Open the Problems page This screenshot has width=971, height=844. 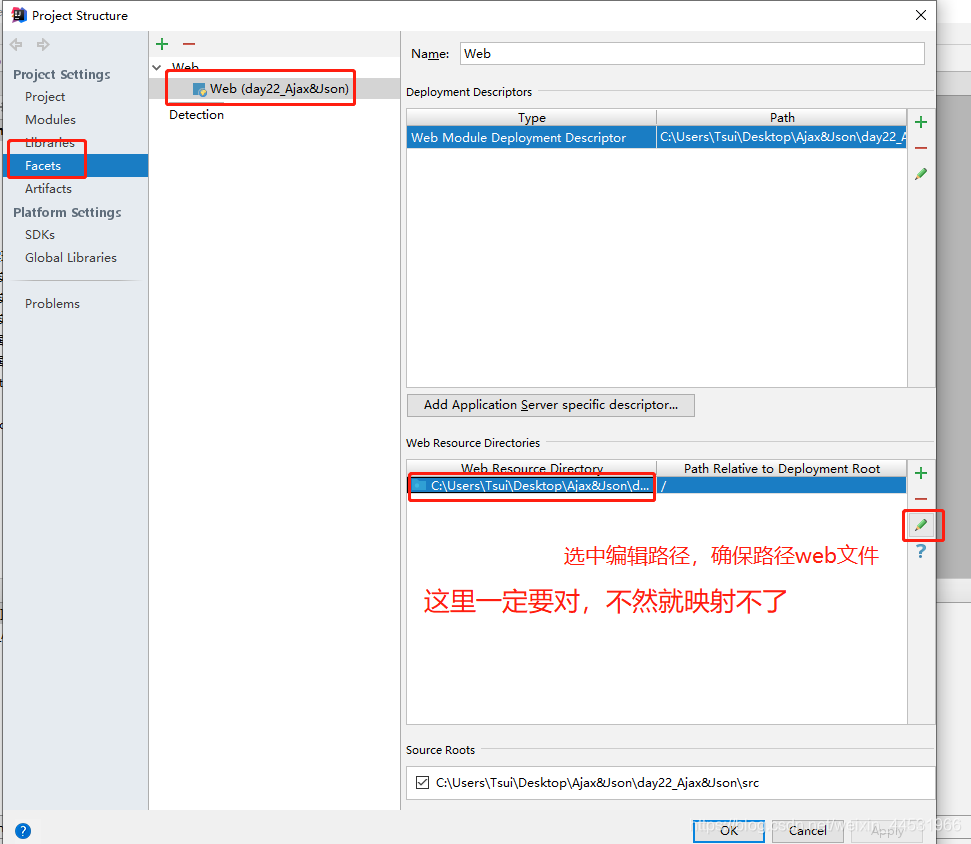pyautogui.click(x=52, y=303)
